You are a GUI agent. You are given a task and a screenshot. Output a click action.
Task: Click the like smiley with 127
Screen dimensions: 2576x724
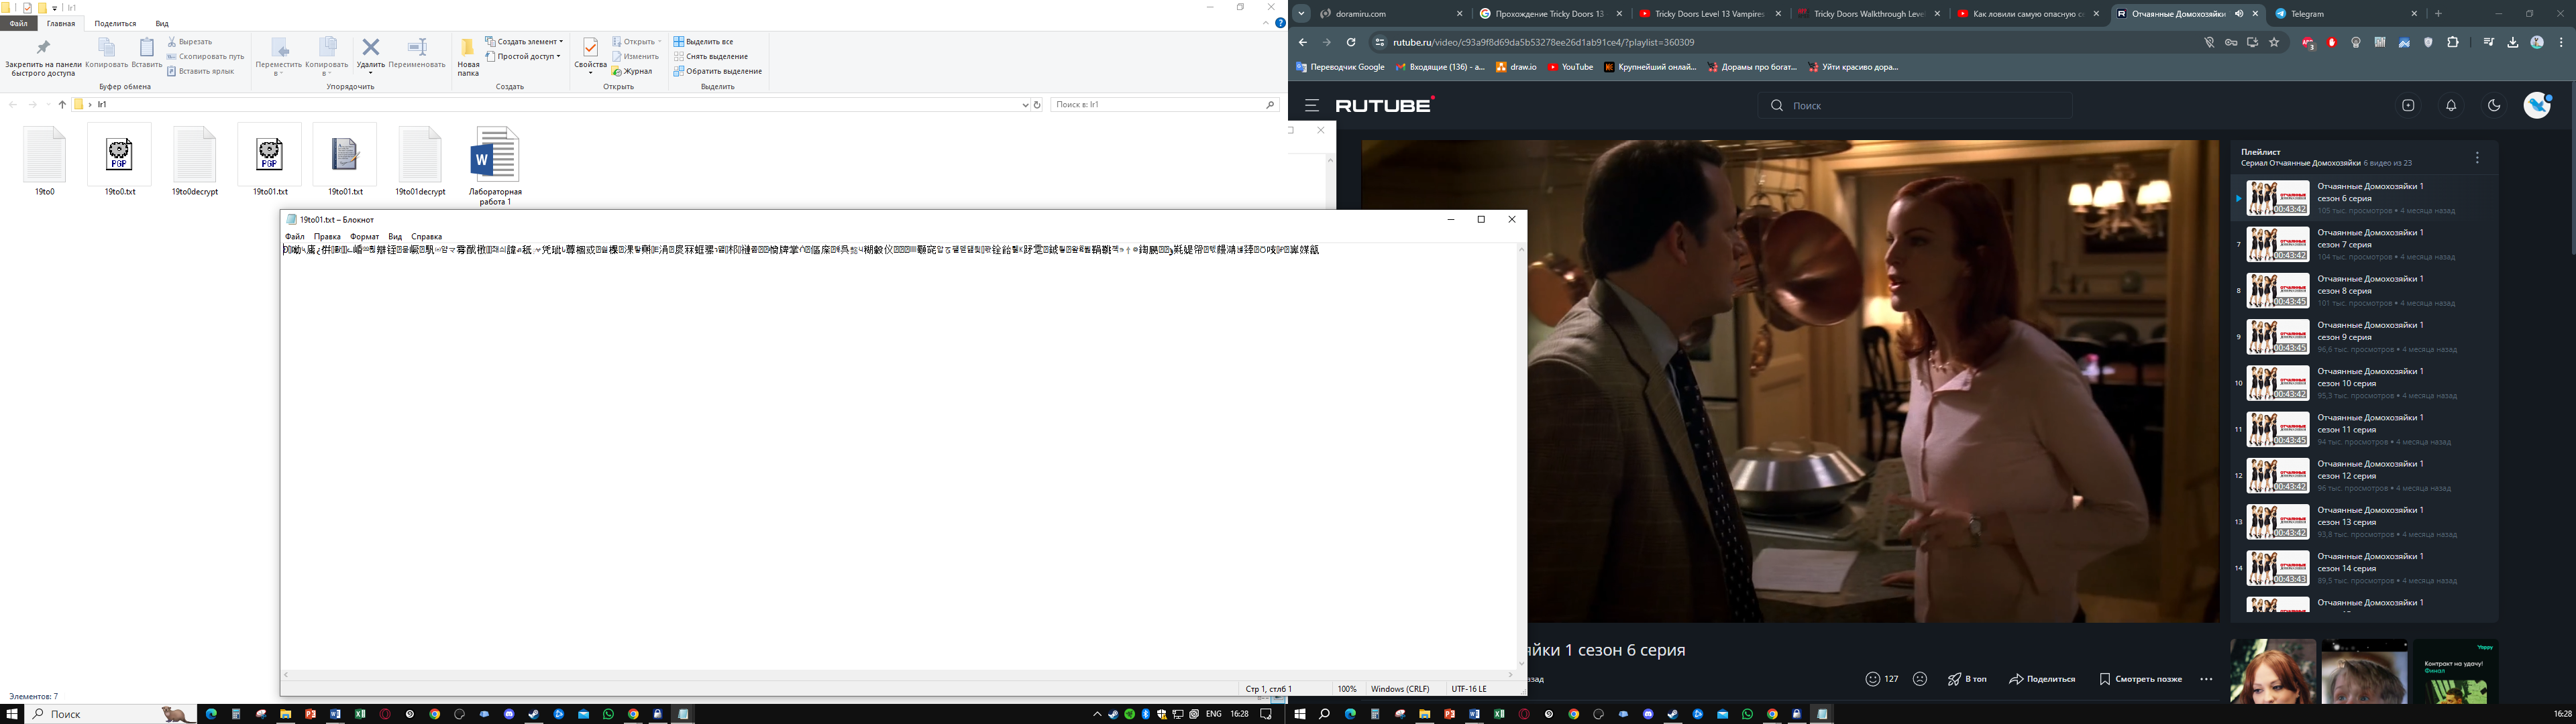coord(1881,679)
